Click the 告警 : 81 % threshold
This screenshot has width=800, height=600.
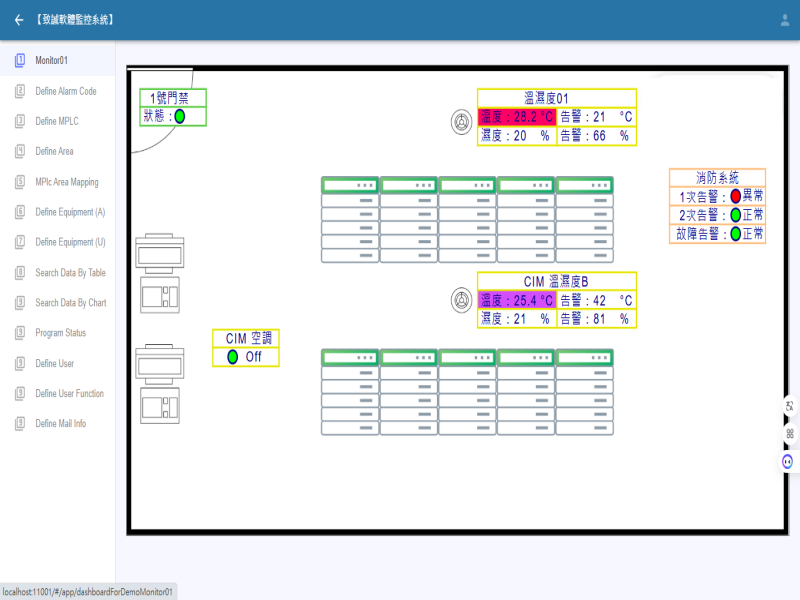click(596, 319)
